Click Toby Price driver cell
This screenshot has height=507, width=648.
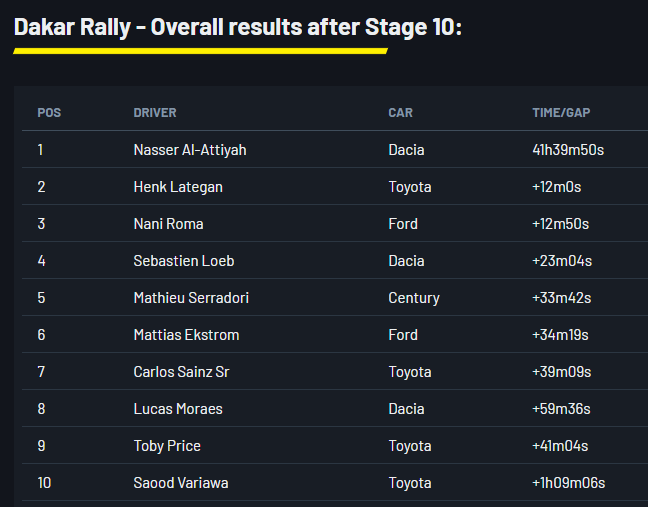[167, 446]
